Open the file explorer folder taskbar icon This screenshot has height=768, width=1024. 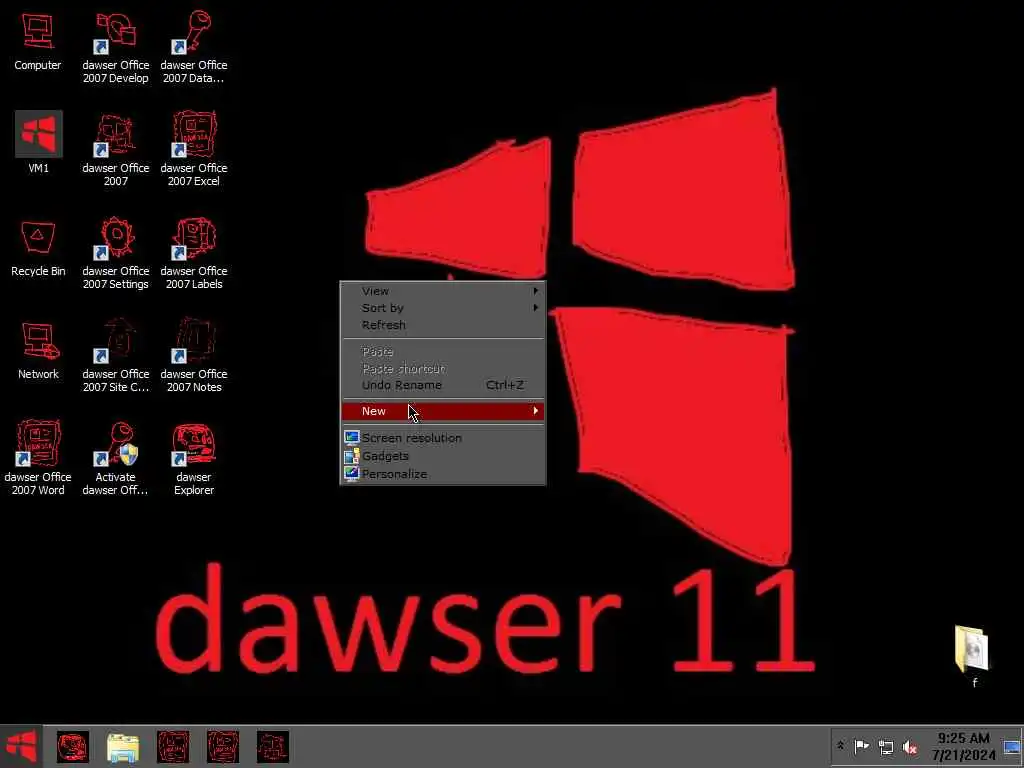point(123,748)
